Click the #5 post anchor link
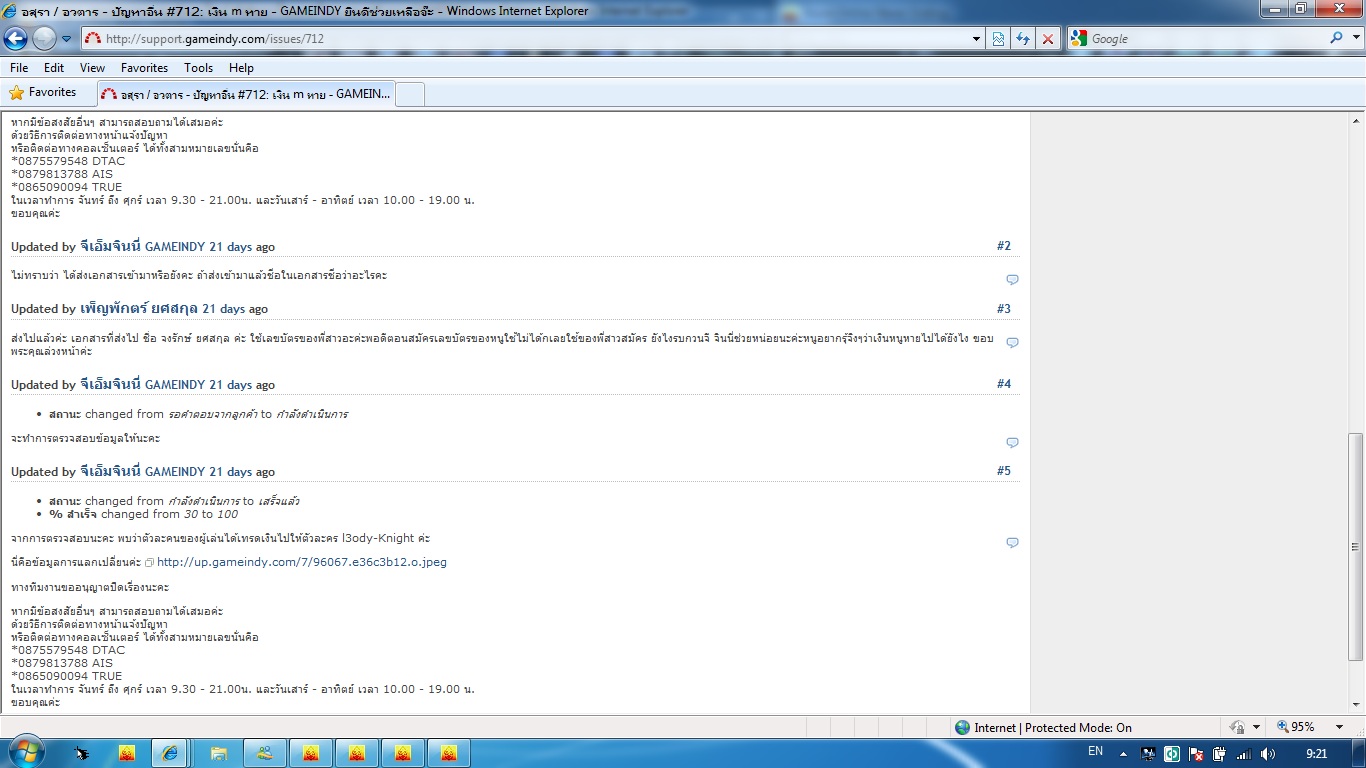 coord(1004,471)
